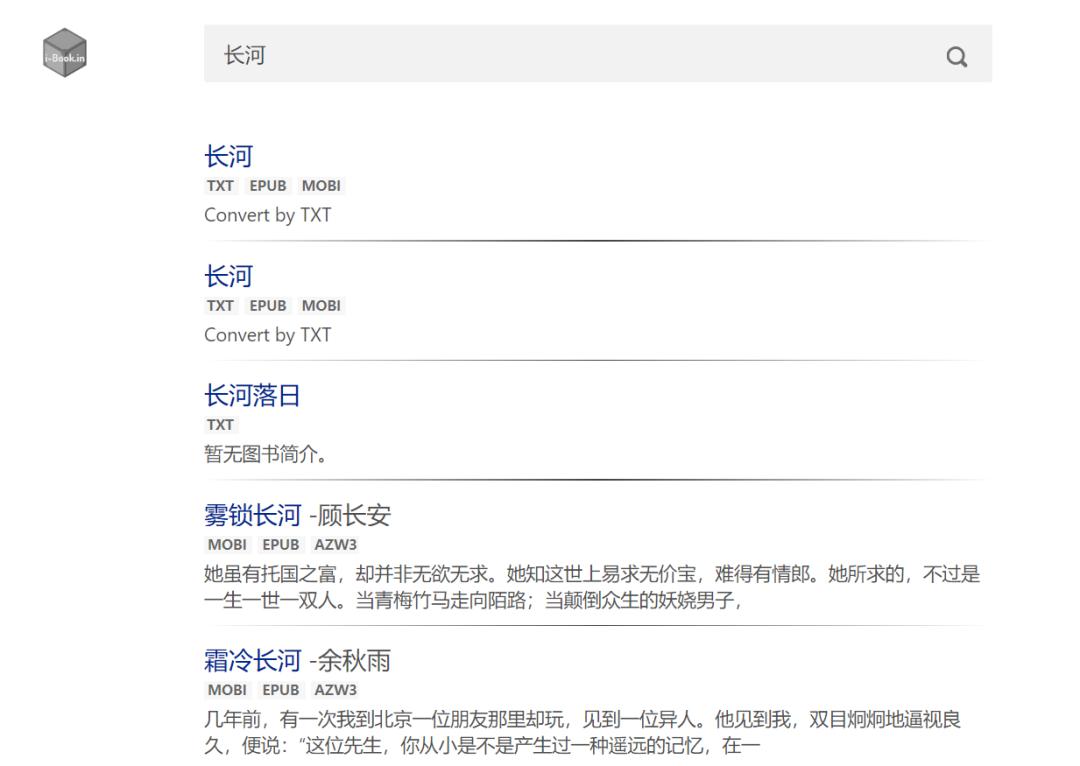1080x766 pixels.
Task: Select the MOBI badge under the second 长河 result
Action: pos(321,305)
